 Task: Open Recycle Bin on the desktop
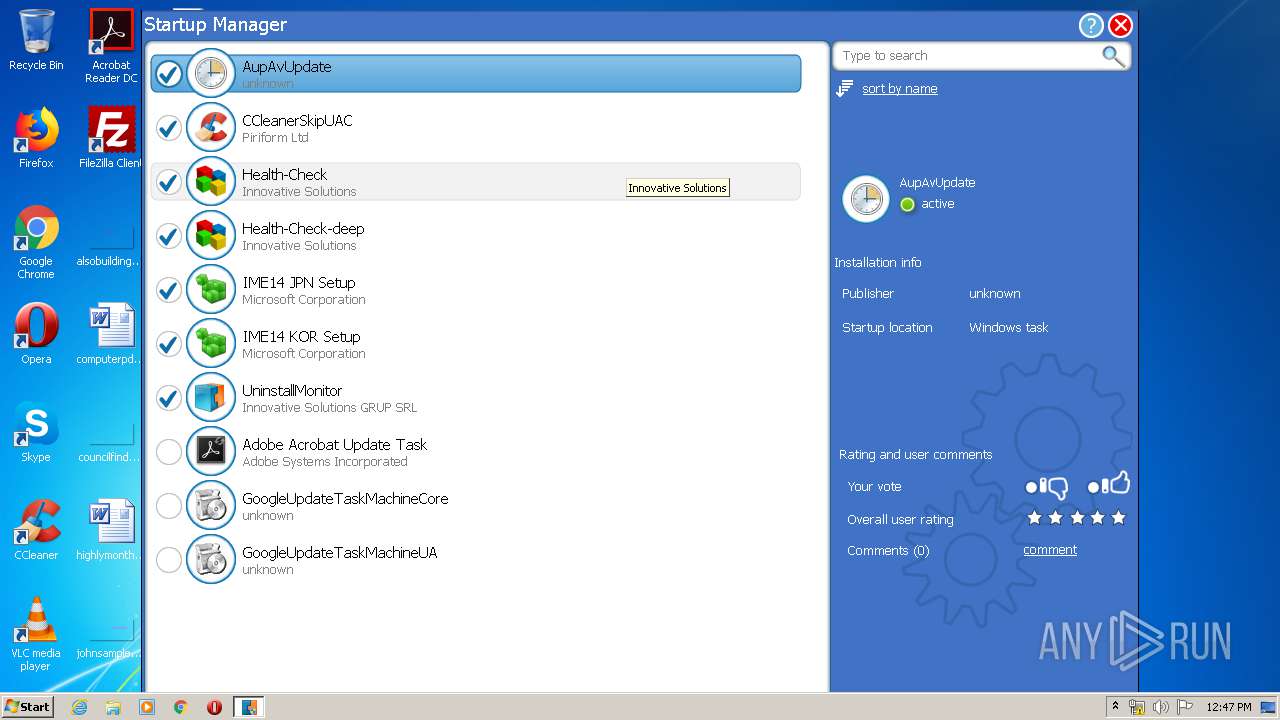tap(36, 40)
